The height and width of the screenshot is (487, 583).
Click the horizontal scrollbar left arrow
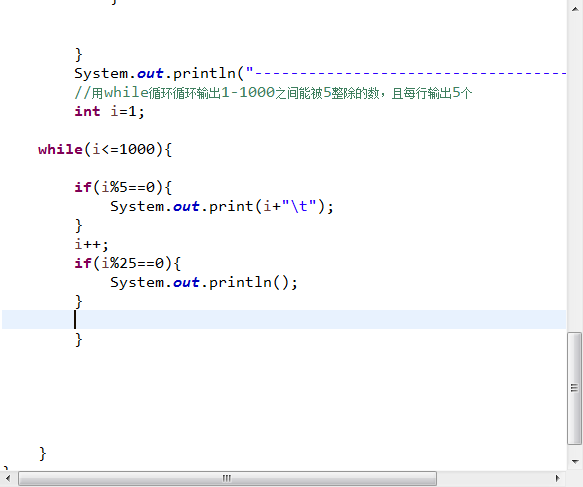pos(8,478)
